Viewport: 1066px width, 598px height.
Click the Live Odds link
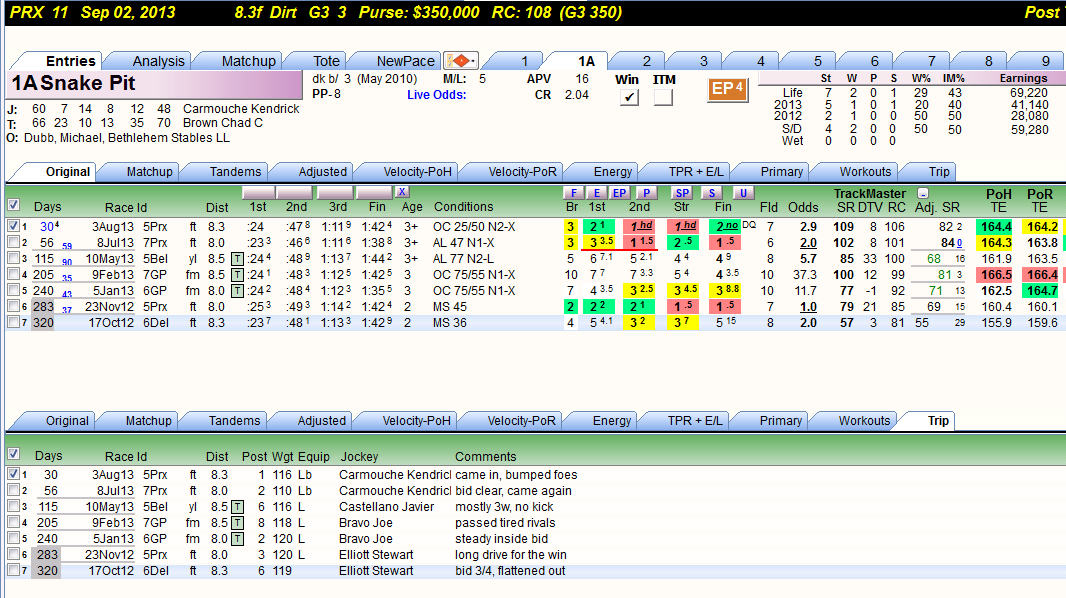tap(436, 95)
